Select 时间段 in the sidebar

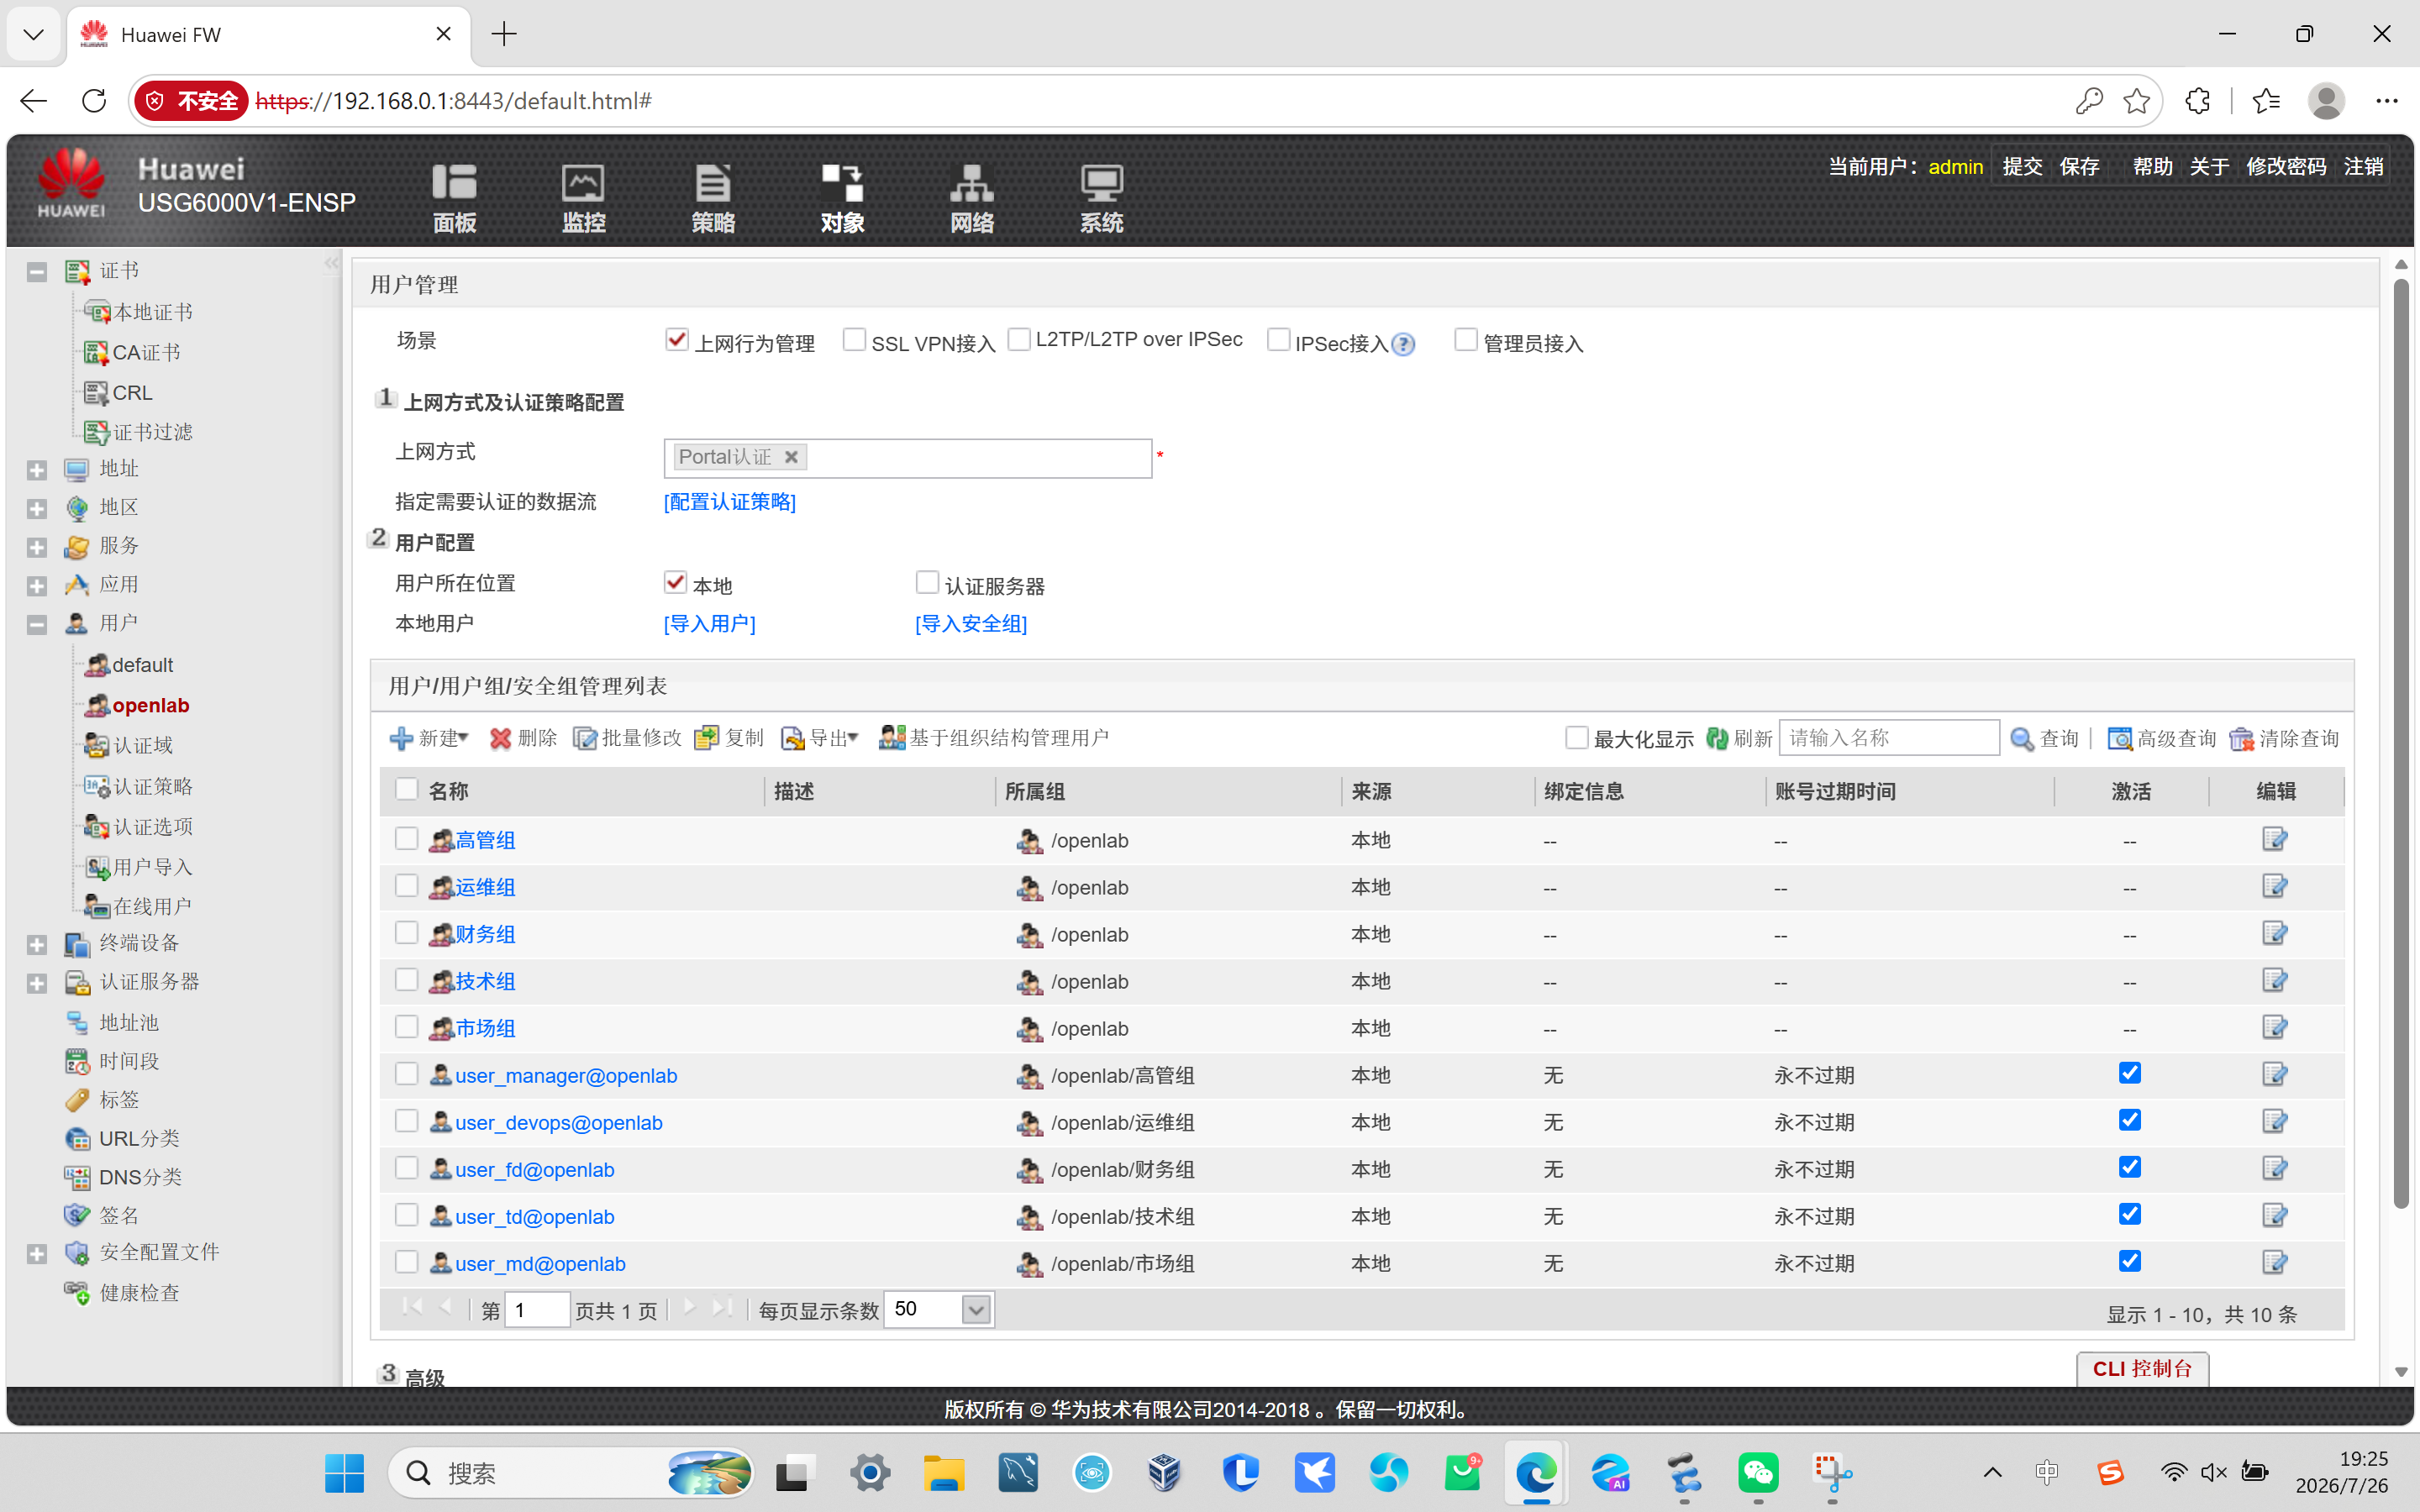[x=129, y=1061]
